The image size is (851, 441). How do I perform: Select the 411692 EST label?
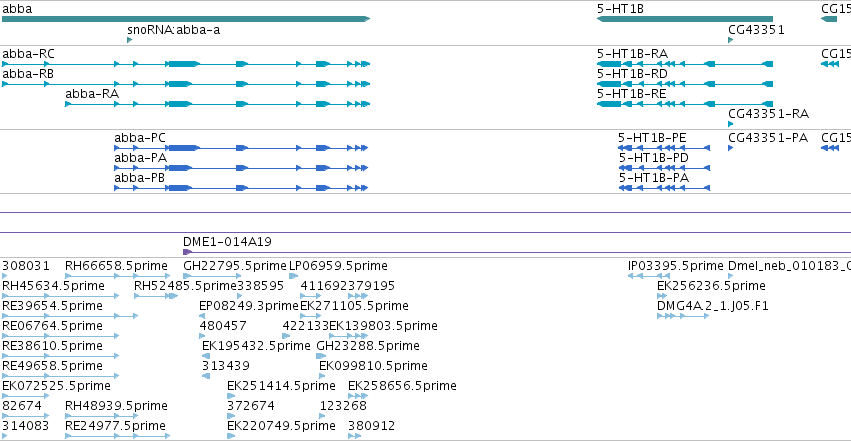[324, 286]
